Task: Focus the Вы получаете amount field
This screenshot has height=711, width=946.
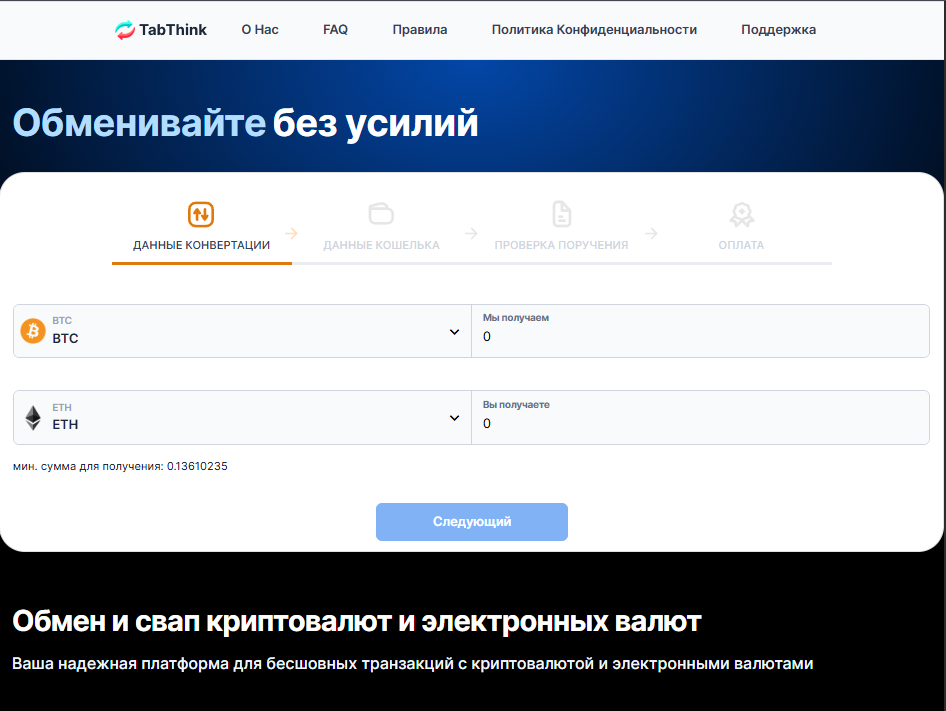Action: (x=700, y=418)
